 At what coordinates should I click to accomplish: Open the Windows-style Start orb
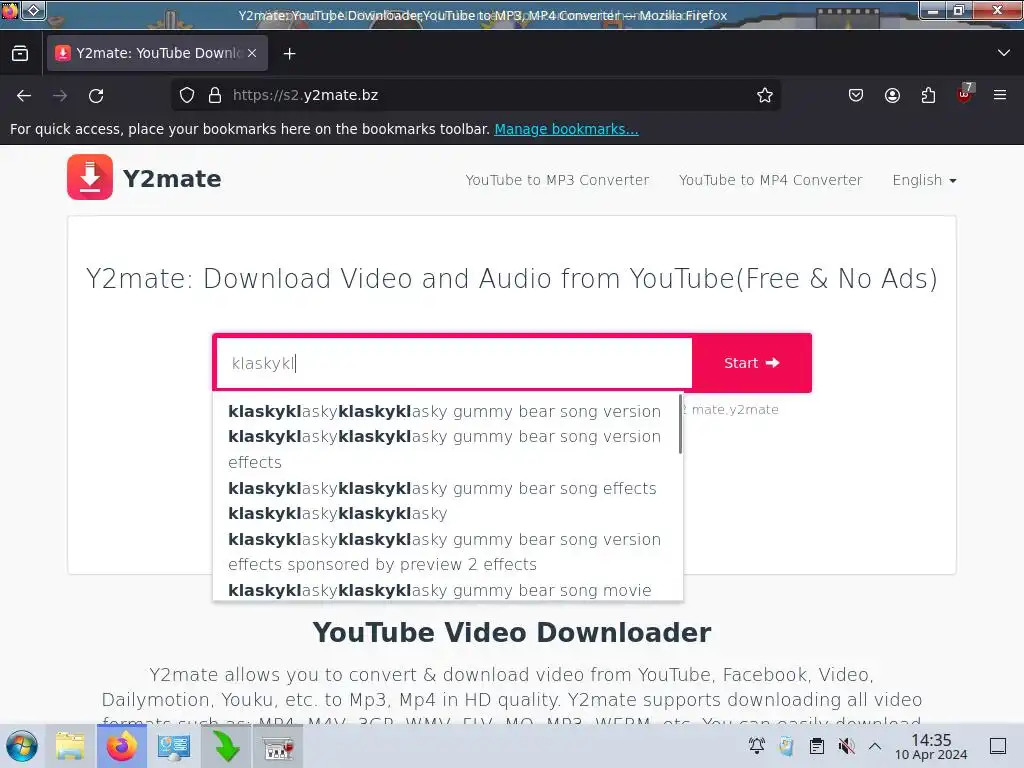[22, 746]
